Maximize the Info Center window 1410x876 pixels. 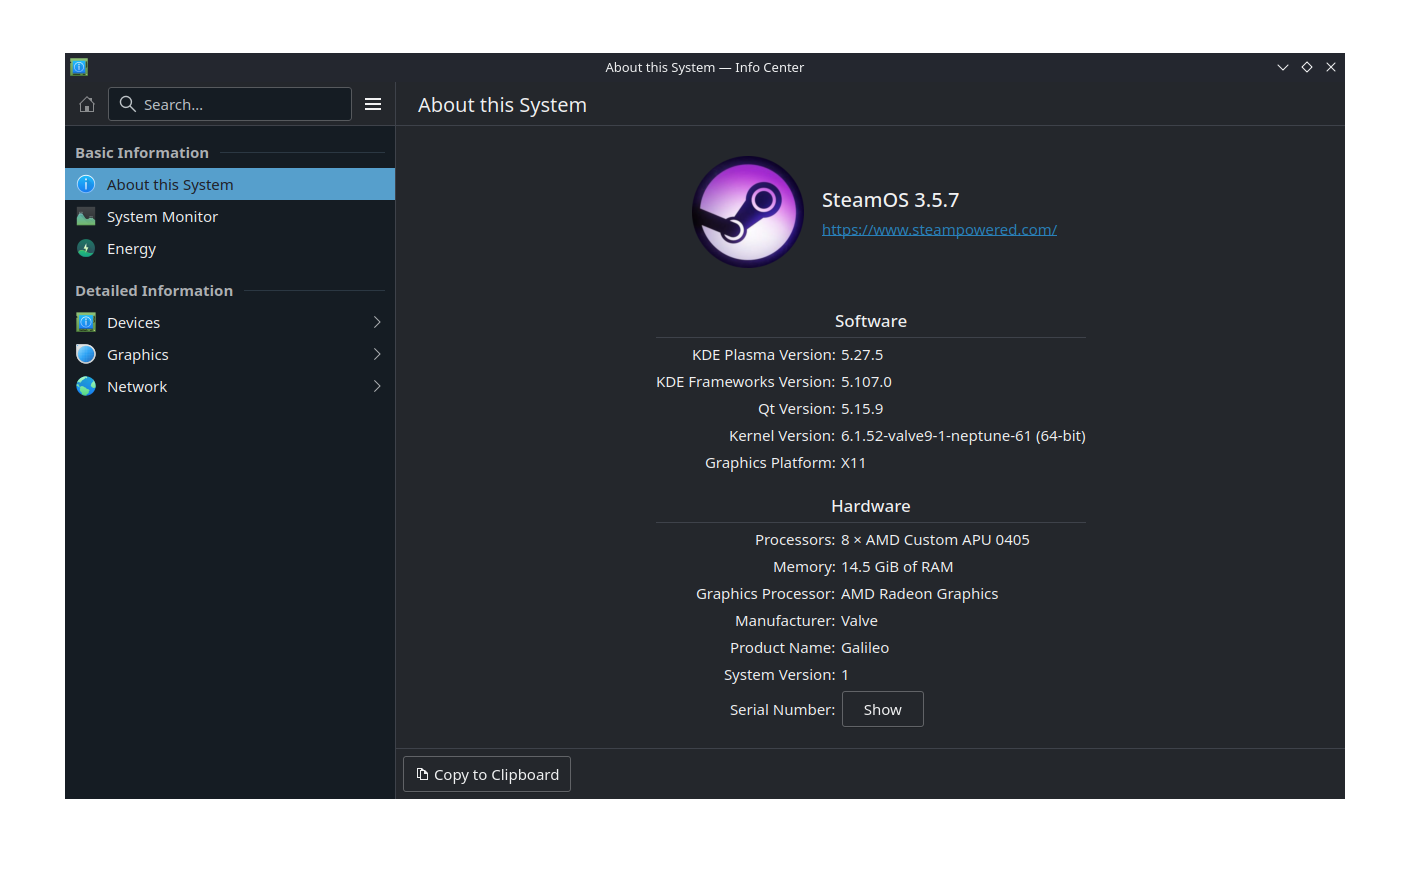tap(1307, 67)
